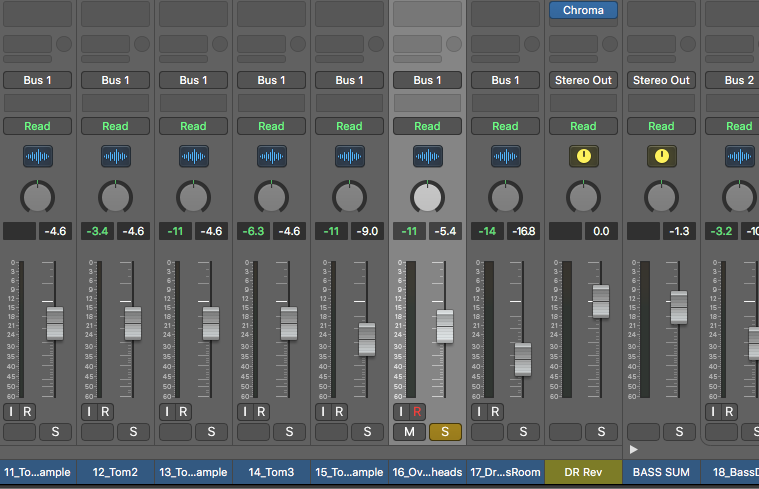Click the pan knob on 15_To...ample channel
Screen dimensions: 759x489
click(x=349, y=197)
